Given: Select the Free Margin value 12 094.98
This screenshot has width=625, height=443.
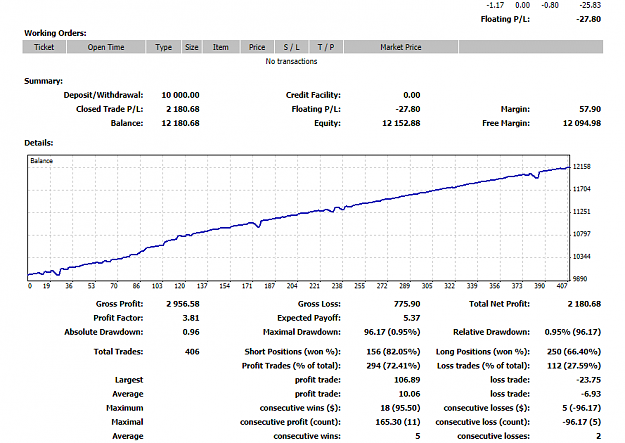Looking at the screenshot, I should [x=582, y=123].
